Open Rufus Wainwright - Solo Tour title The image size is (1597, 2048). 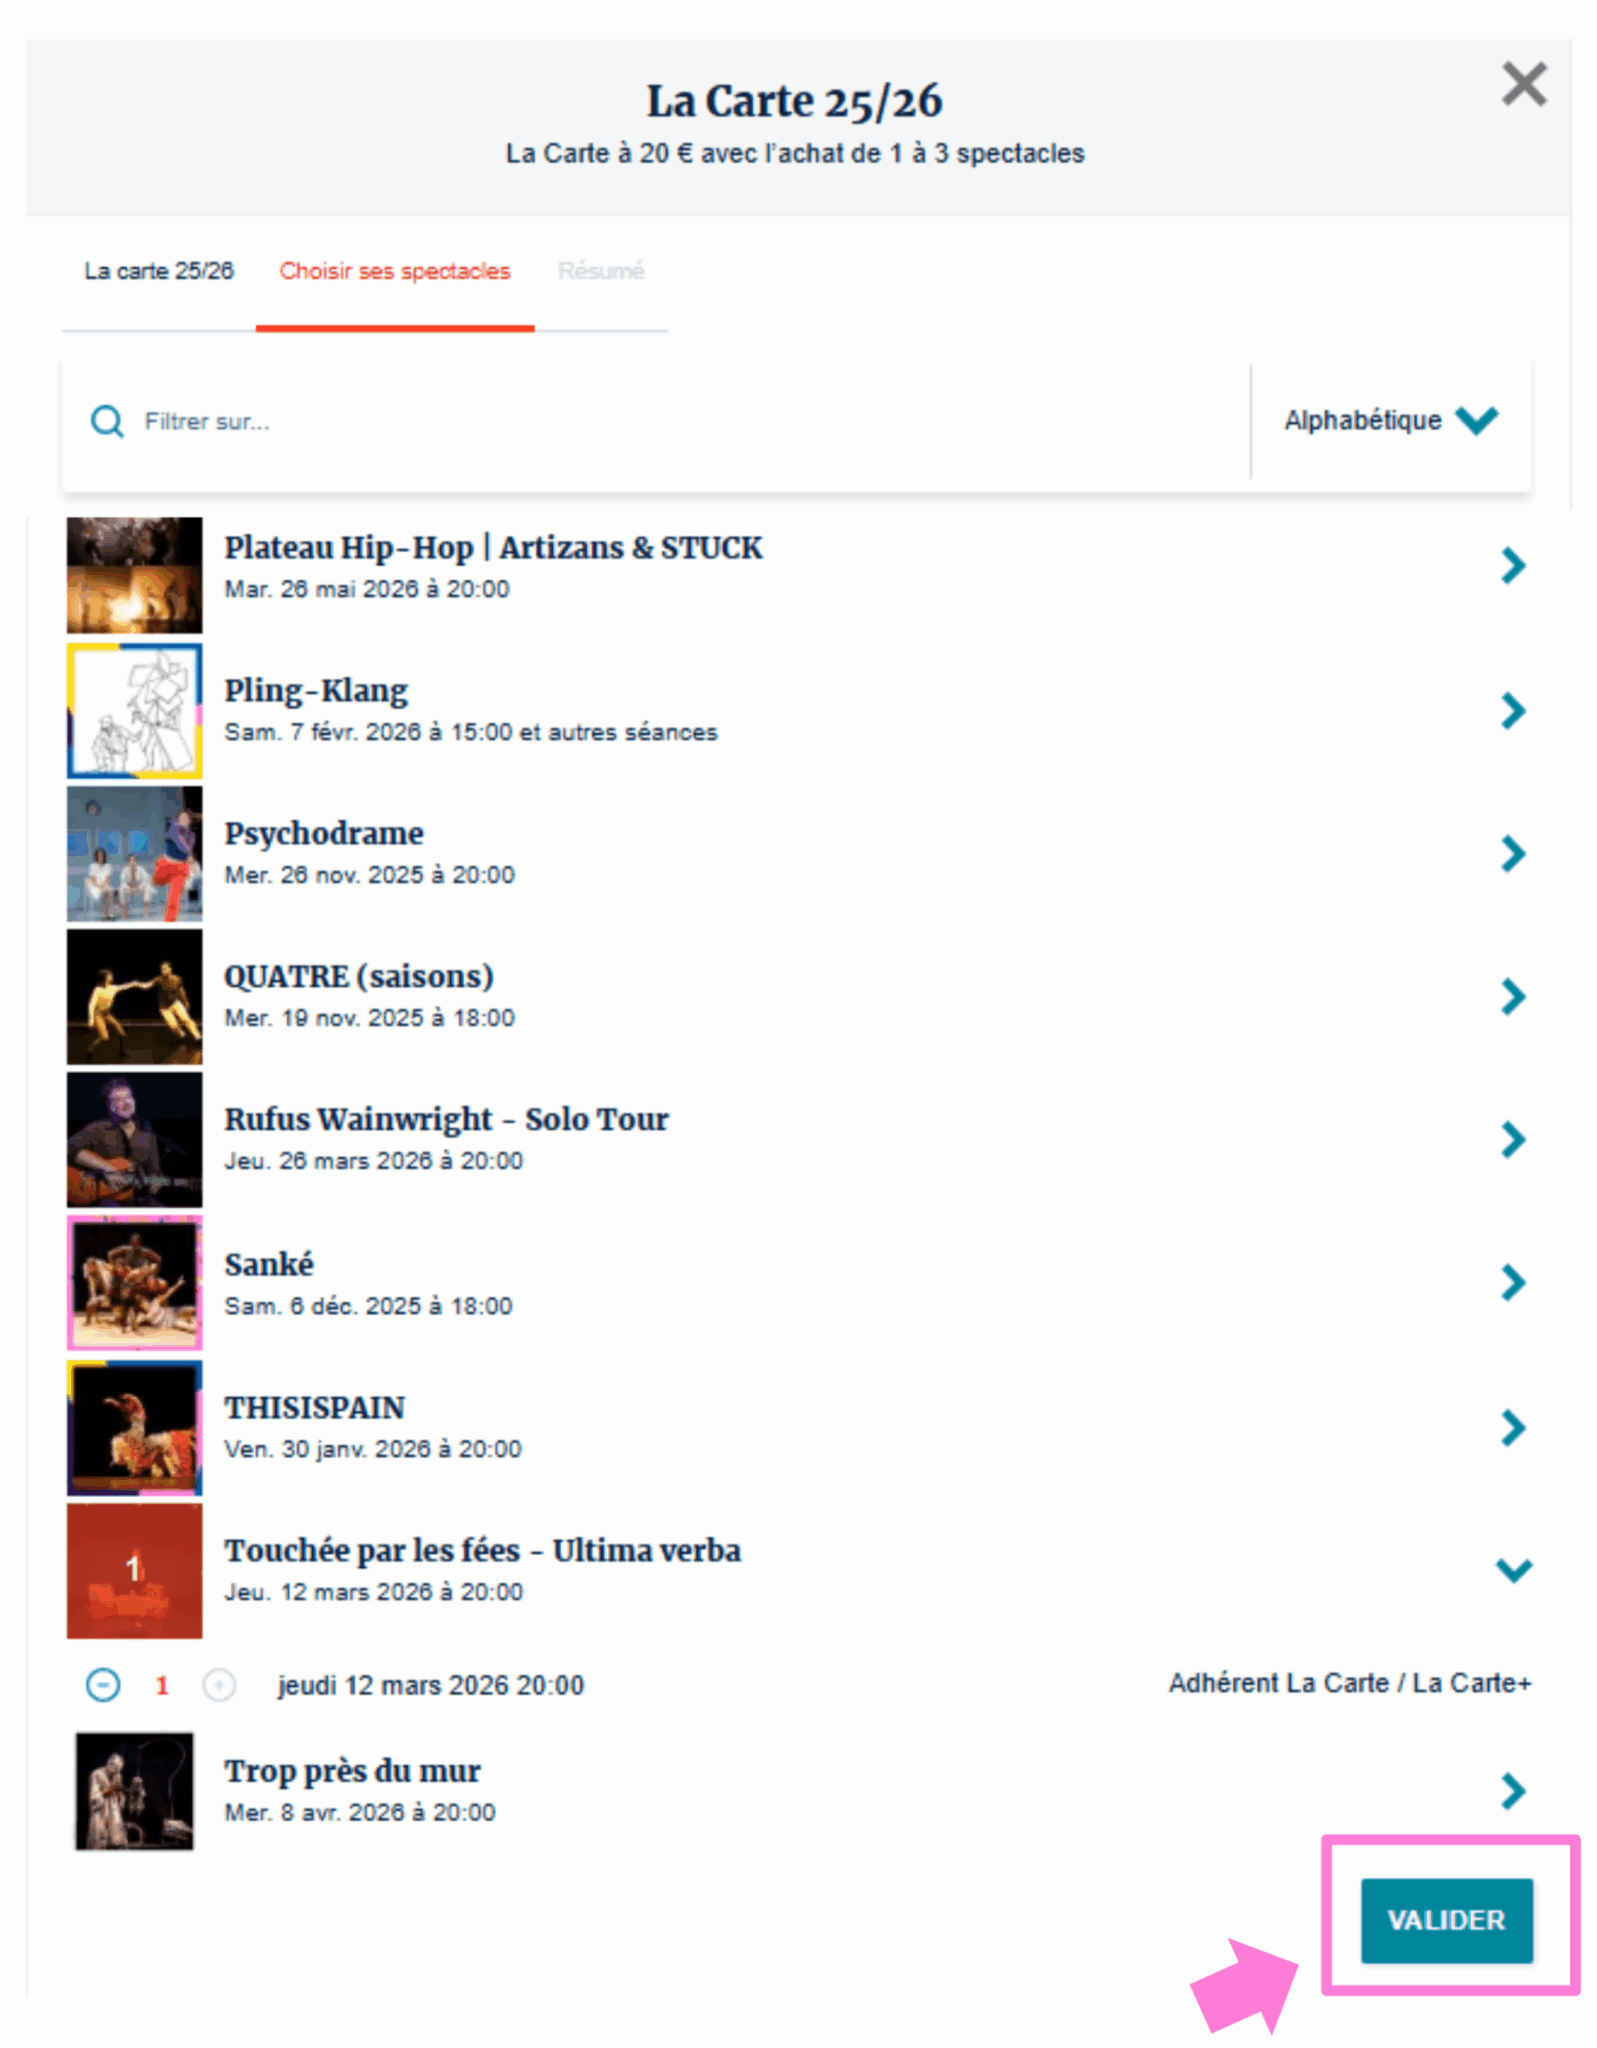(446, 1119)
